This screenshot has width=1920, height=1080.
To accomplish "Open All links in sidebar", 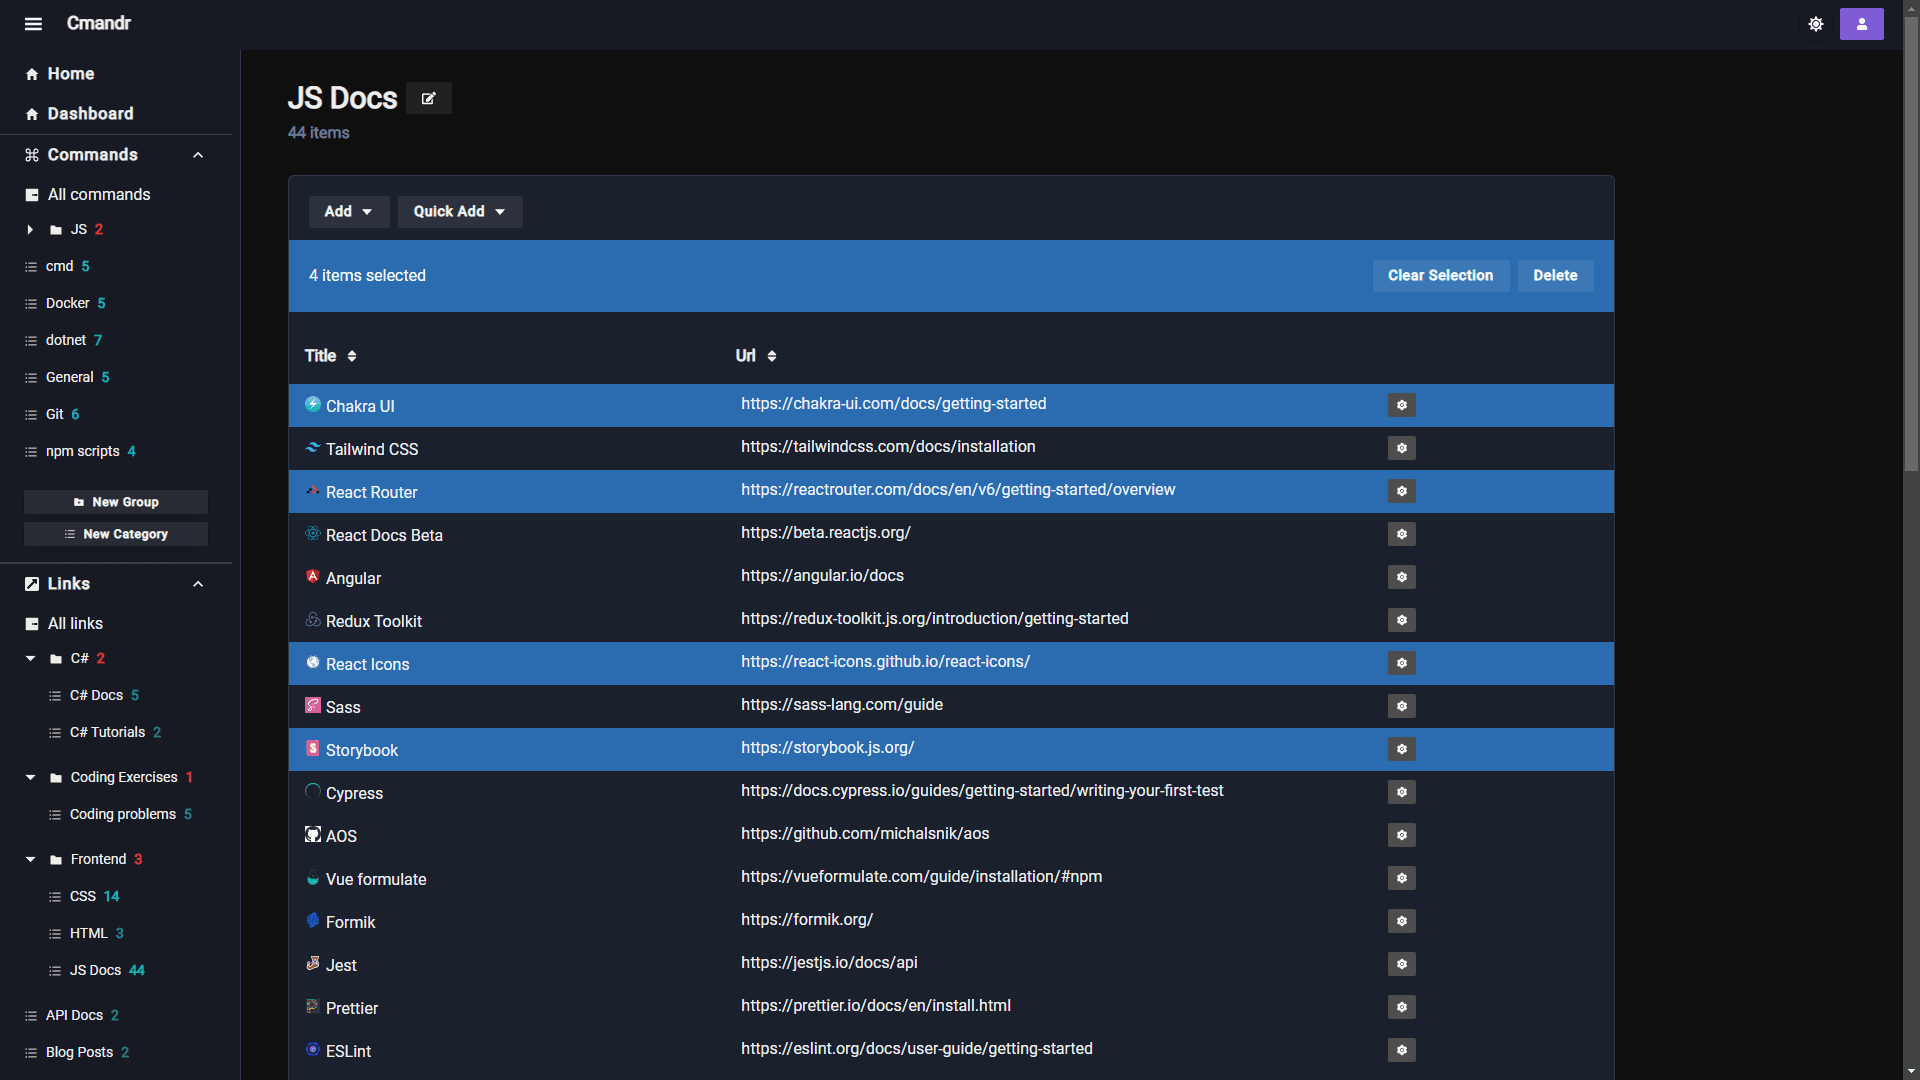I will click(75, 624).
